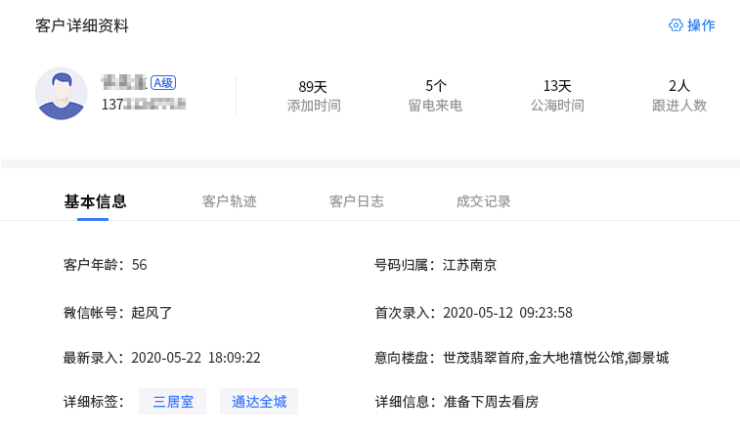Click the 意向楼盘 value 世茂翡翠首府
The width and height of the screenshot is (740, 438).
tap(484, 357)
